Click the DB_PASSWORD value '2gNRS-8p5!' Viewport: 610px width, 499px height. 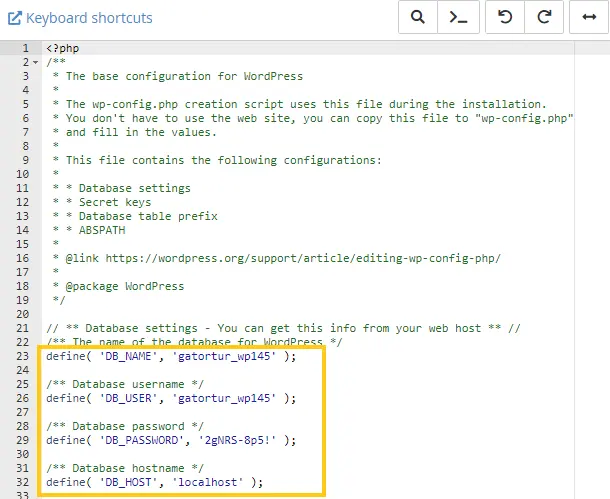tap(237, 440)
